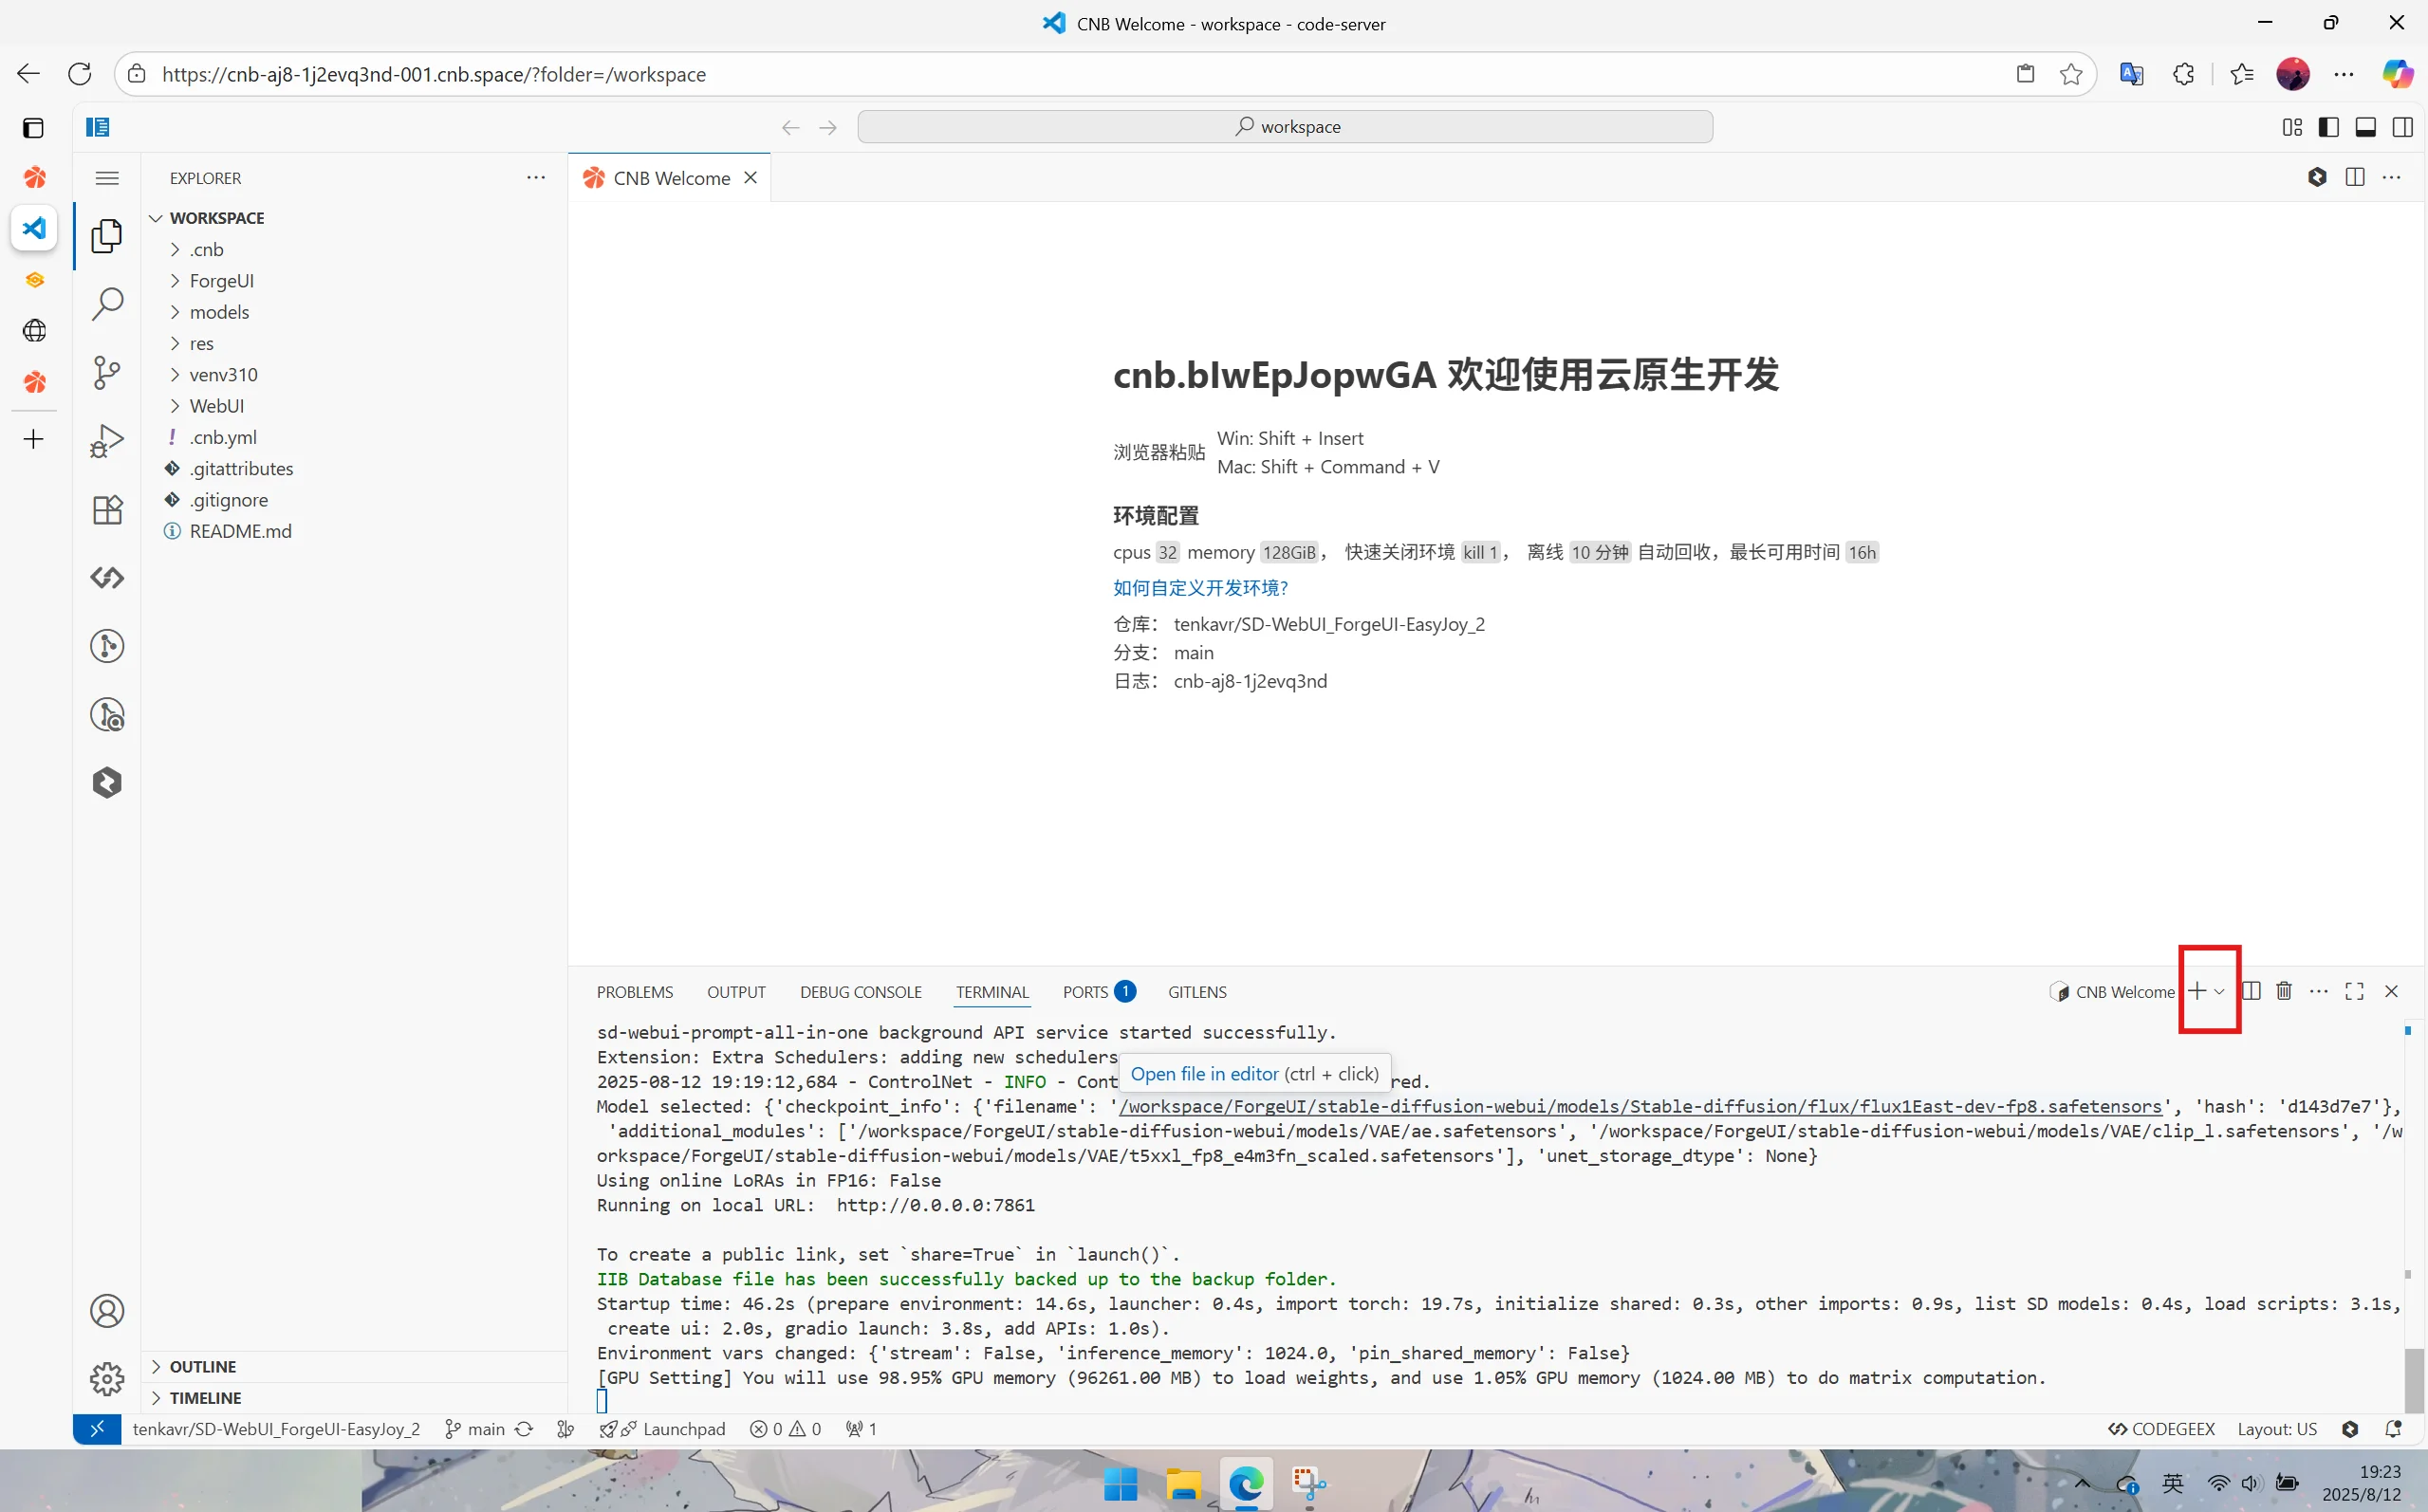Click Customize Layout icon in title bar
The width and height of the screenshot is (2428, 1512).
(x=2292, y=127)
